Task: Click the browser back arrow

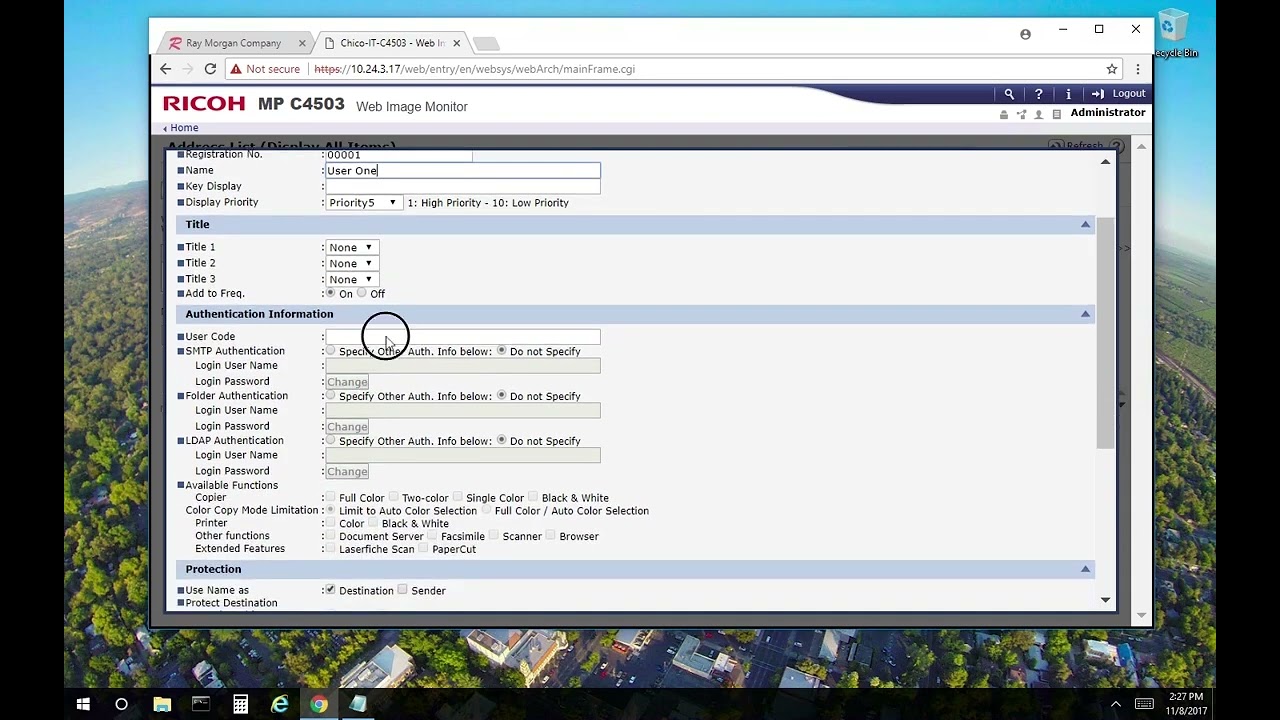Action: 166,69
